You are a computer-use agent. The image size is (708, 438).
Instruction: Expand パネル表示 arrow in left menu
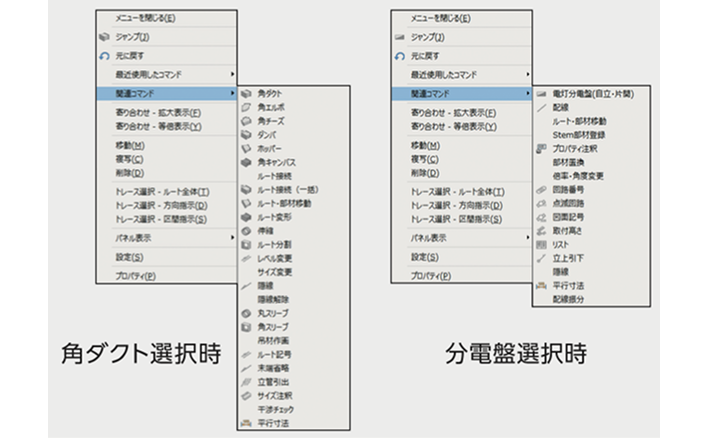pos(232,238)
